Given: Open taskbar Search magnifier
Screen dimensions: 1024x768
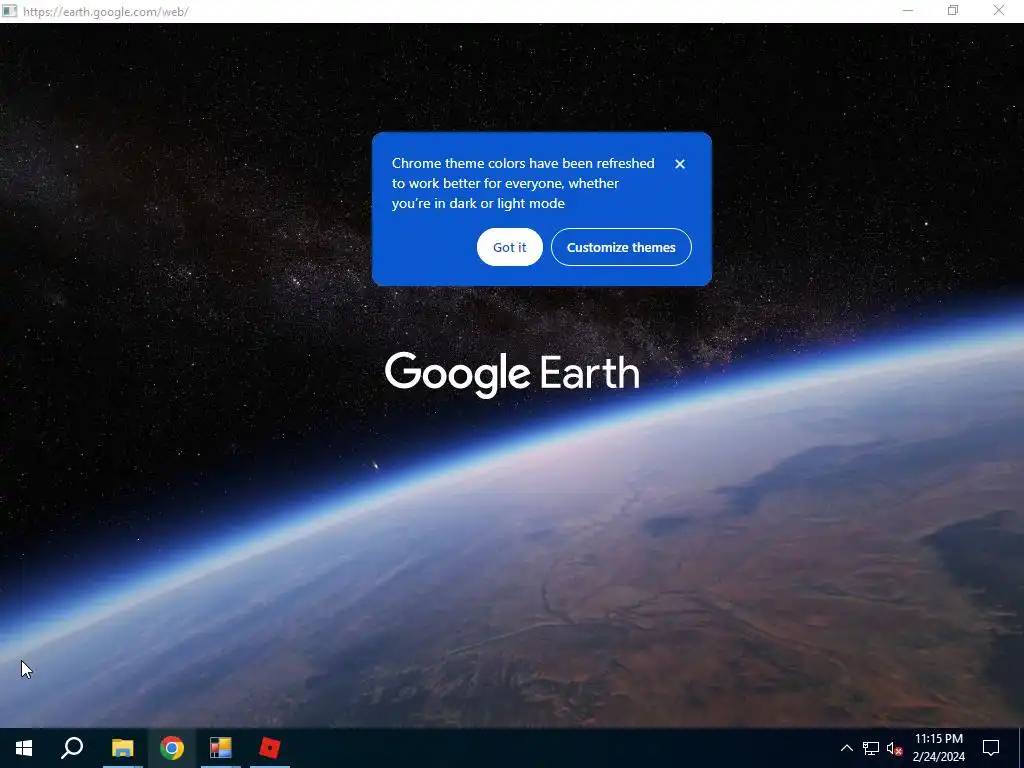Looking at the screenshot, I should [72, 748].
